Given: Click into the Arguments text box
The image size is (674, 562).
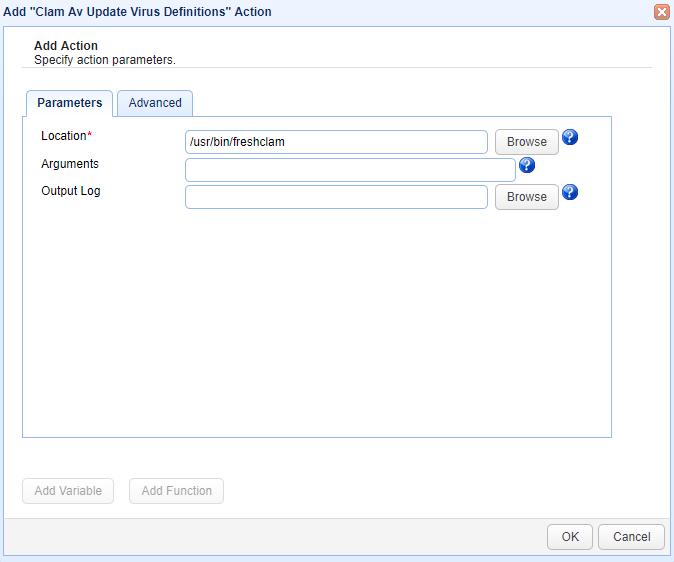Looking at the screenshot, I should [350, 170].
